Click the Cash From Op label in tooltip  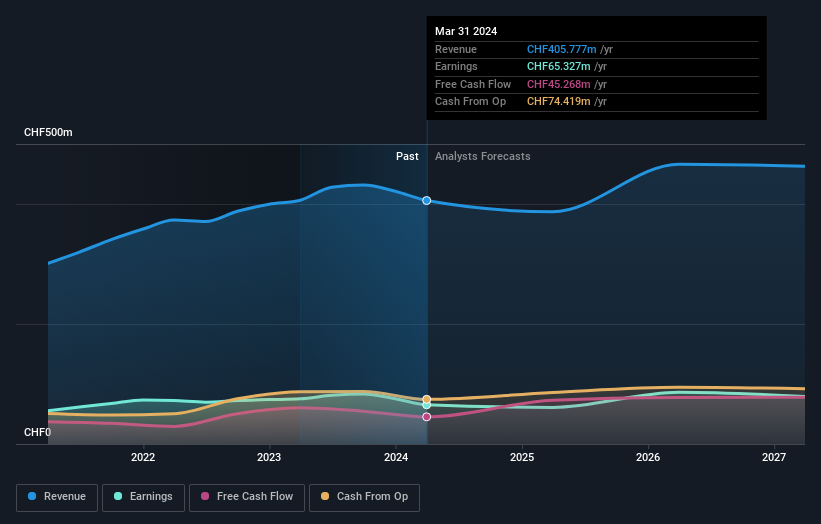pyautogui.click(x=471, y=102)
